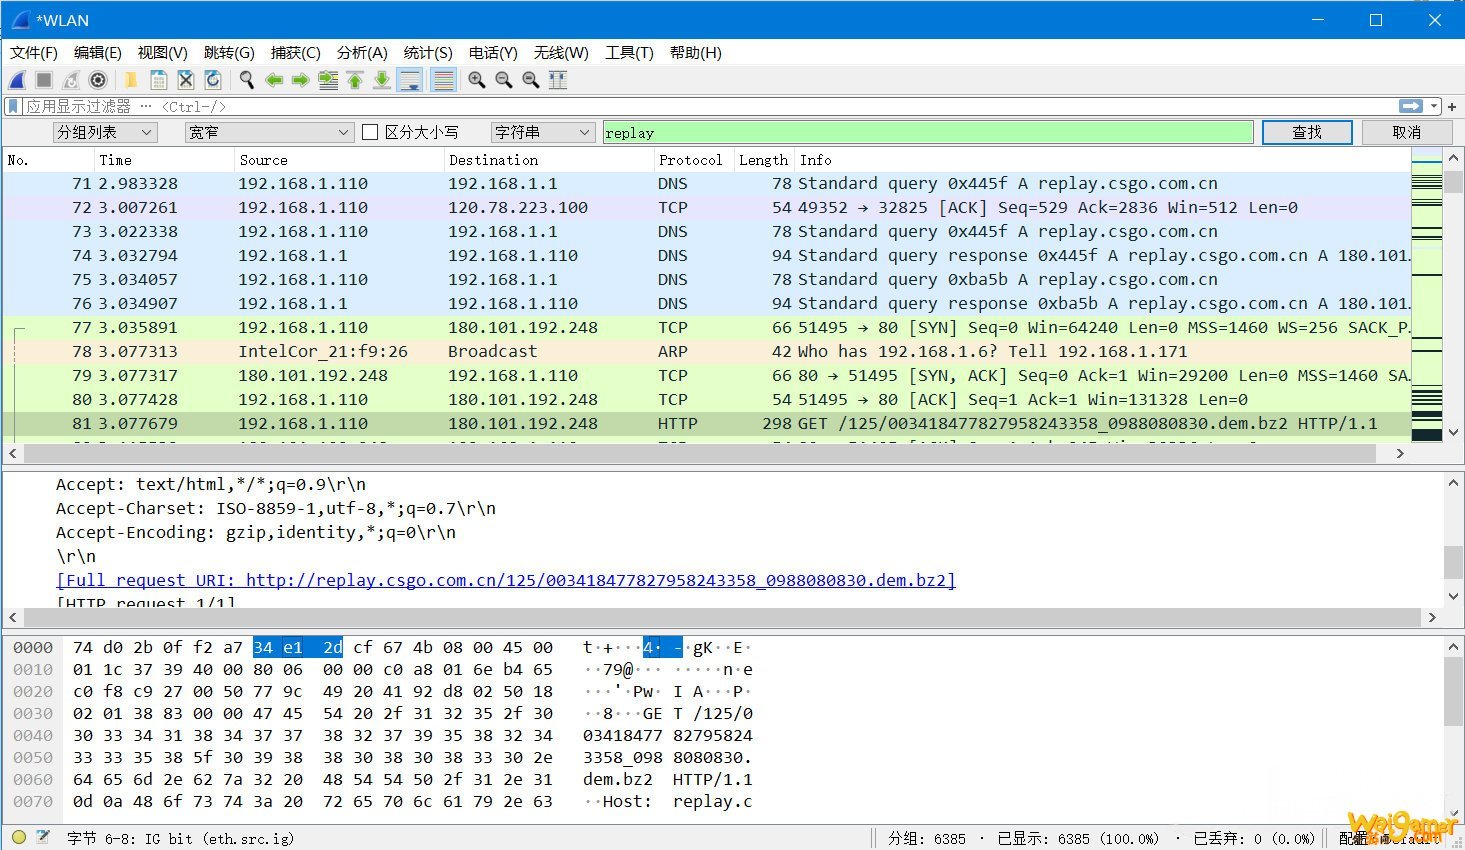1465x850 pixels.
Task: Open capture options gear icon
Action: (98, 80)
